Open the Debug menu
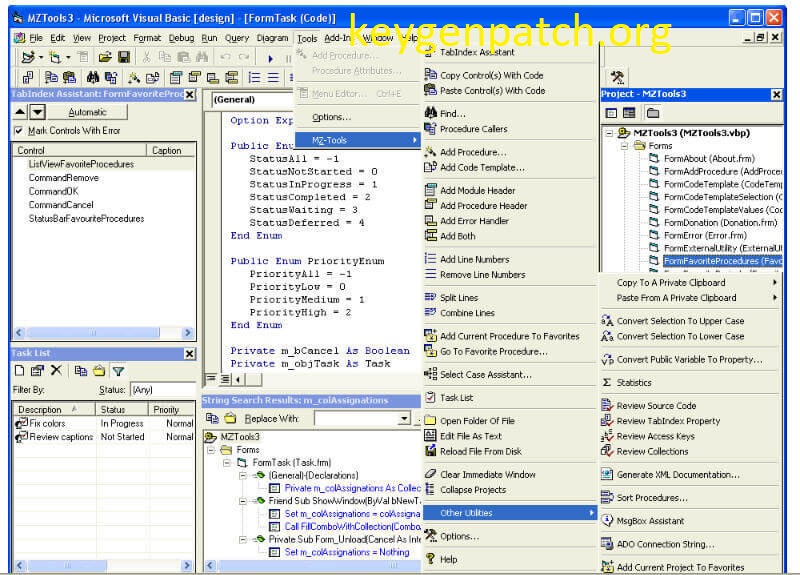 [181, 38]
